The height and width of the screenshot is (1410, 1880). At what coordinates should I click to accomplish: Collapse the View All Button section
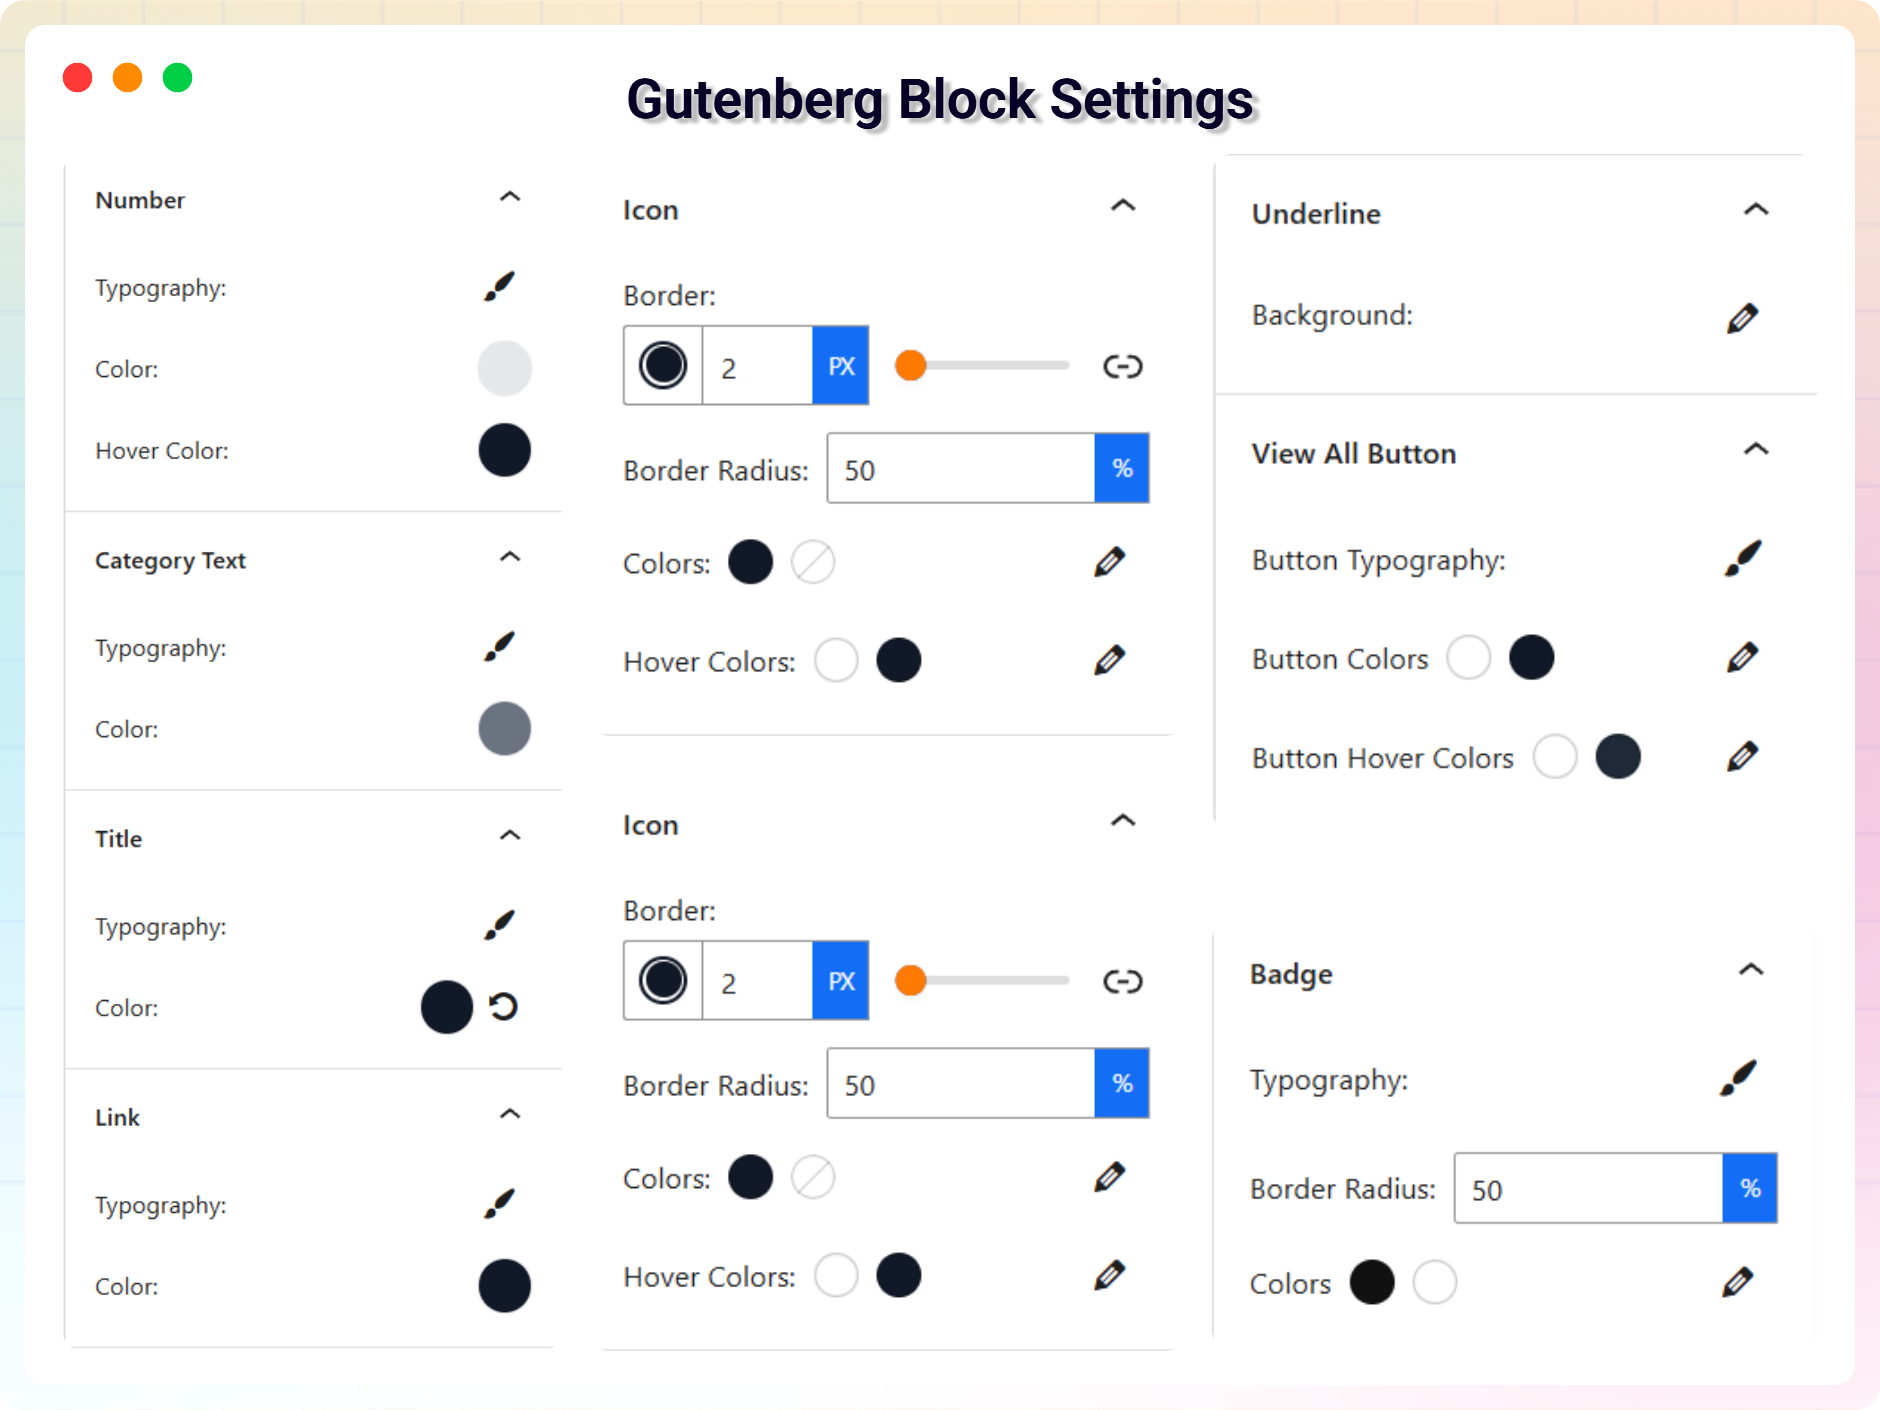(x=1757, y=450)
